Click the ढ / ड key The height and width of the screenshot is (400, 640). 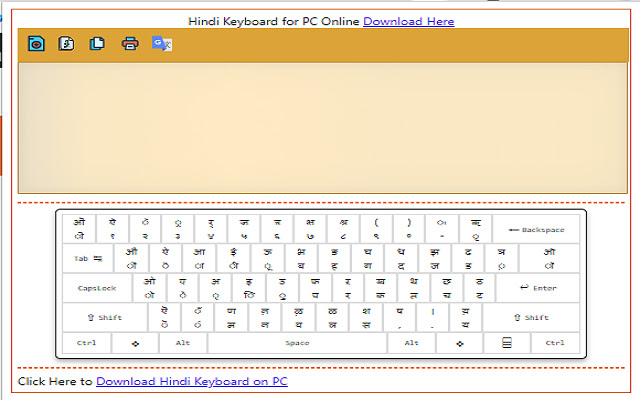point(468,258)
